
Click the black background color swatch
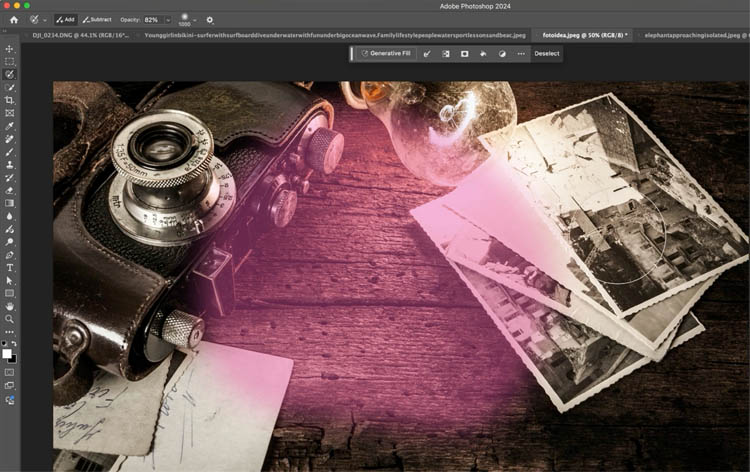click(13, 360)
